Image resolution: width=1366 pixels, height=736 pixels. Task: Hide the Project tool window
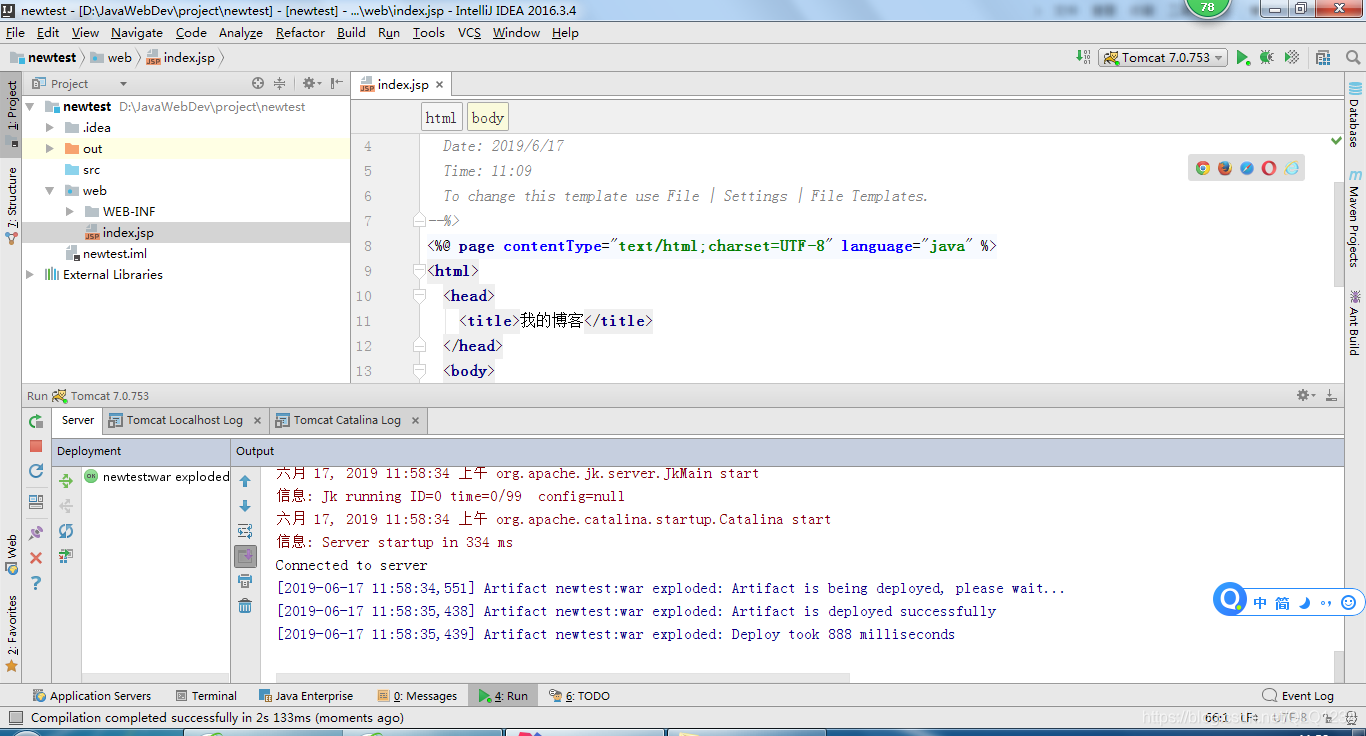click(336, 84)
